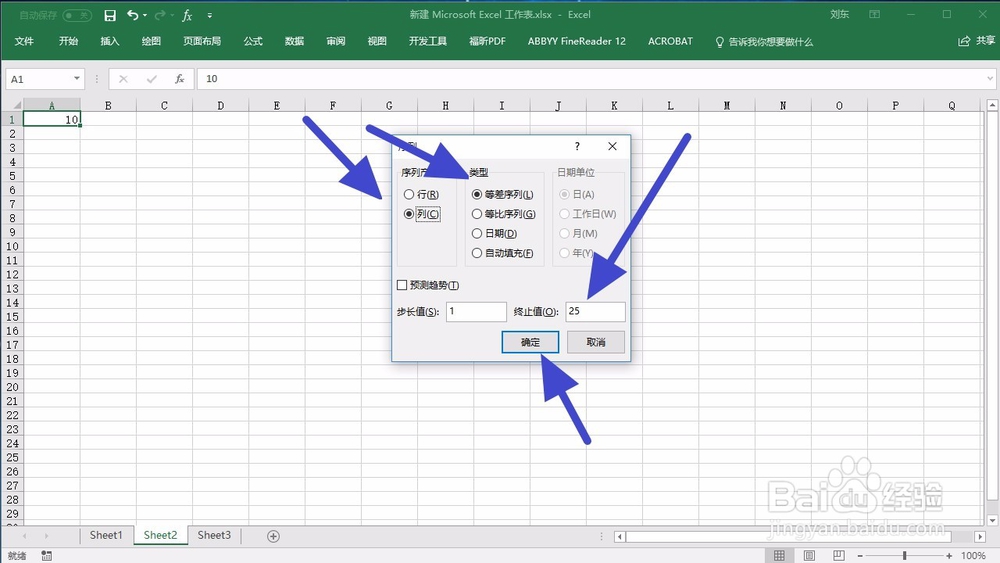Viewport: 1000px width, 563px height.
Task: Click the vertical scrollbar down arrow
Action: tap(992, 521)
